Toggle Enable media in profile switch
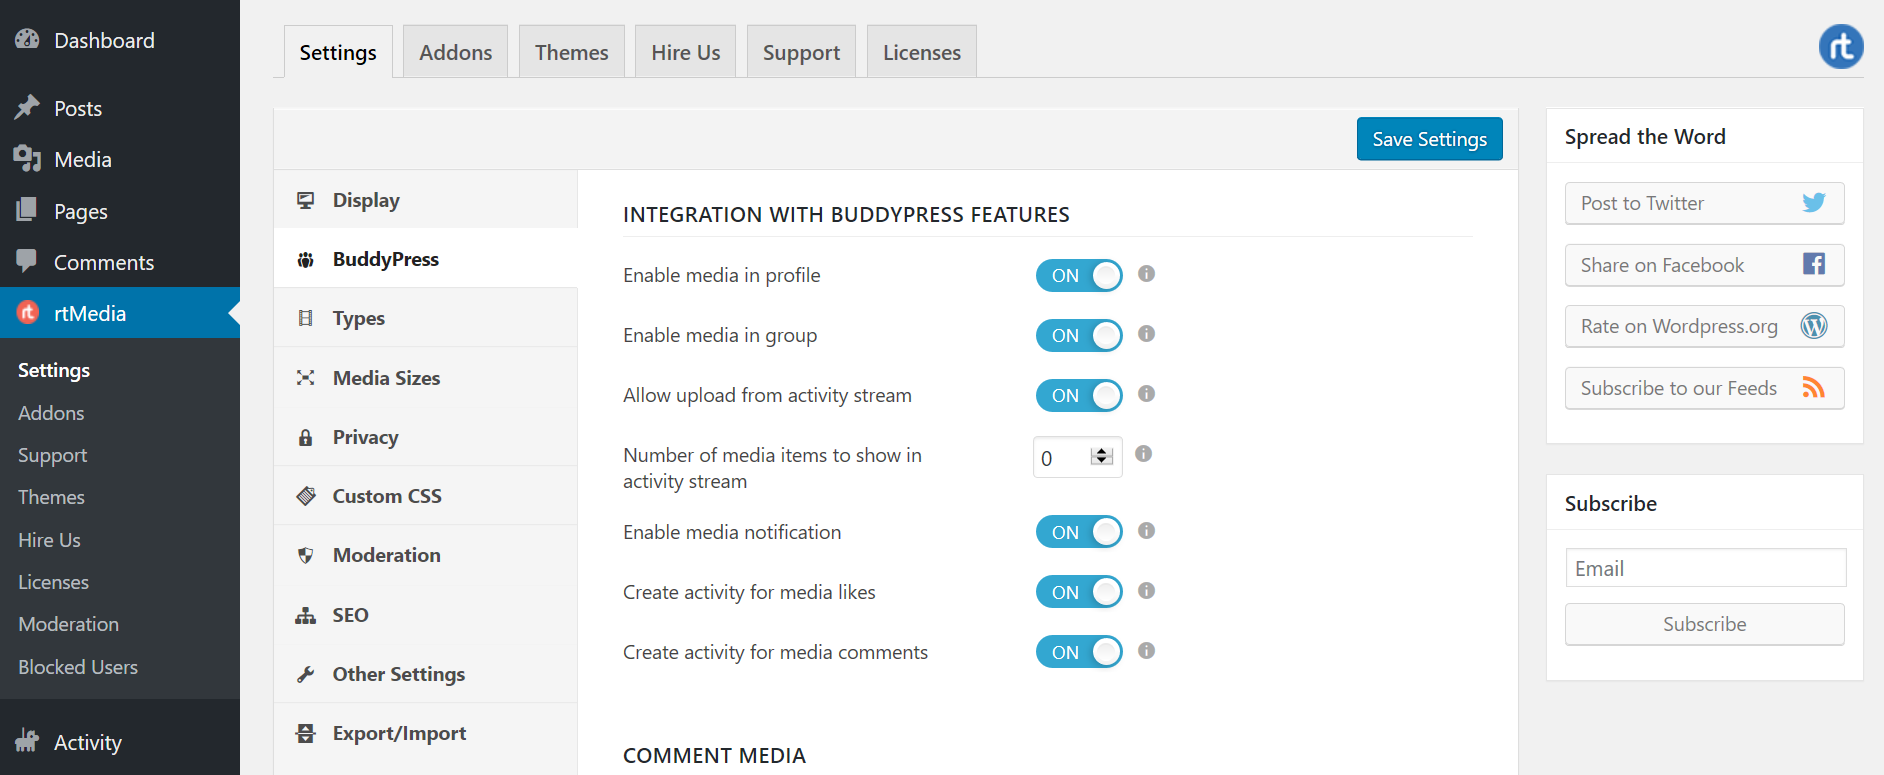 pyautogui.click(x=1079, y=275)
